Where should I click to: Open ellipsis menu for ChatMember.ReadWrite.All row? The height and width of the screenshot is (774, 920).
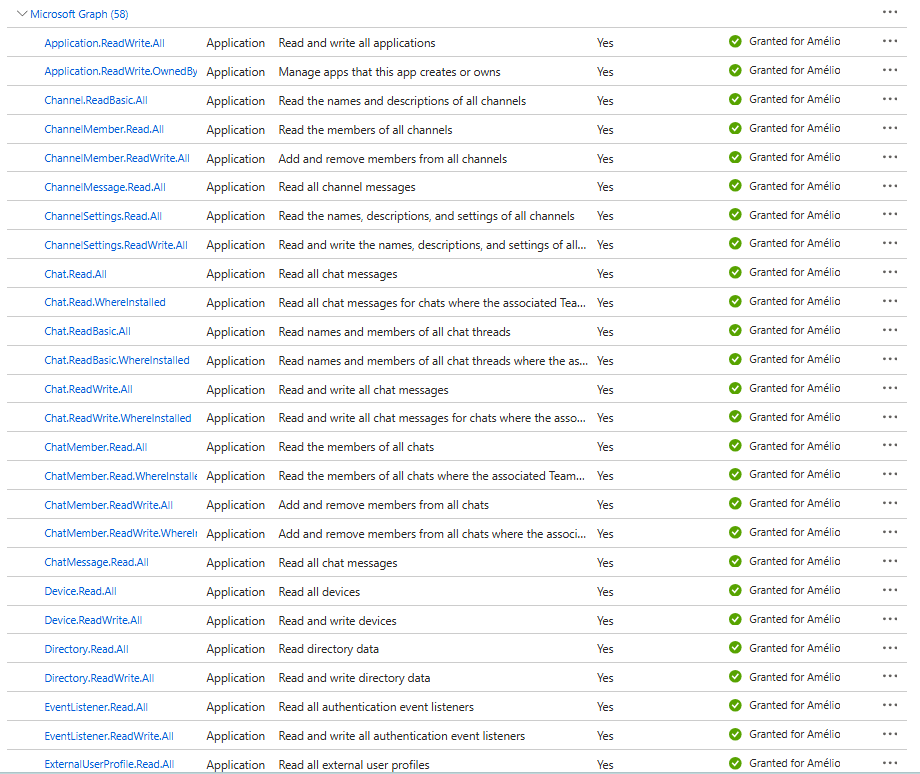[889, 503]
